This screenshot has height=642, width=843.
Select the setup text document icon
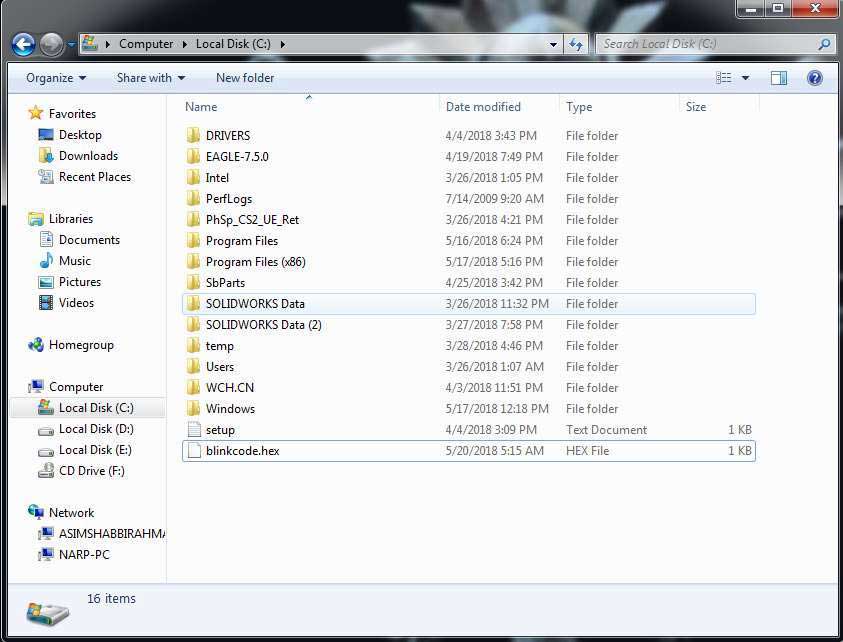tap(194, 429)
